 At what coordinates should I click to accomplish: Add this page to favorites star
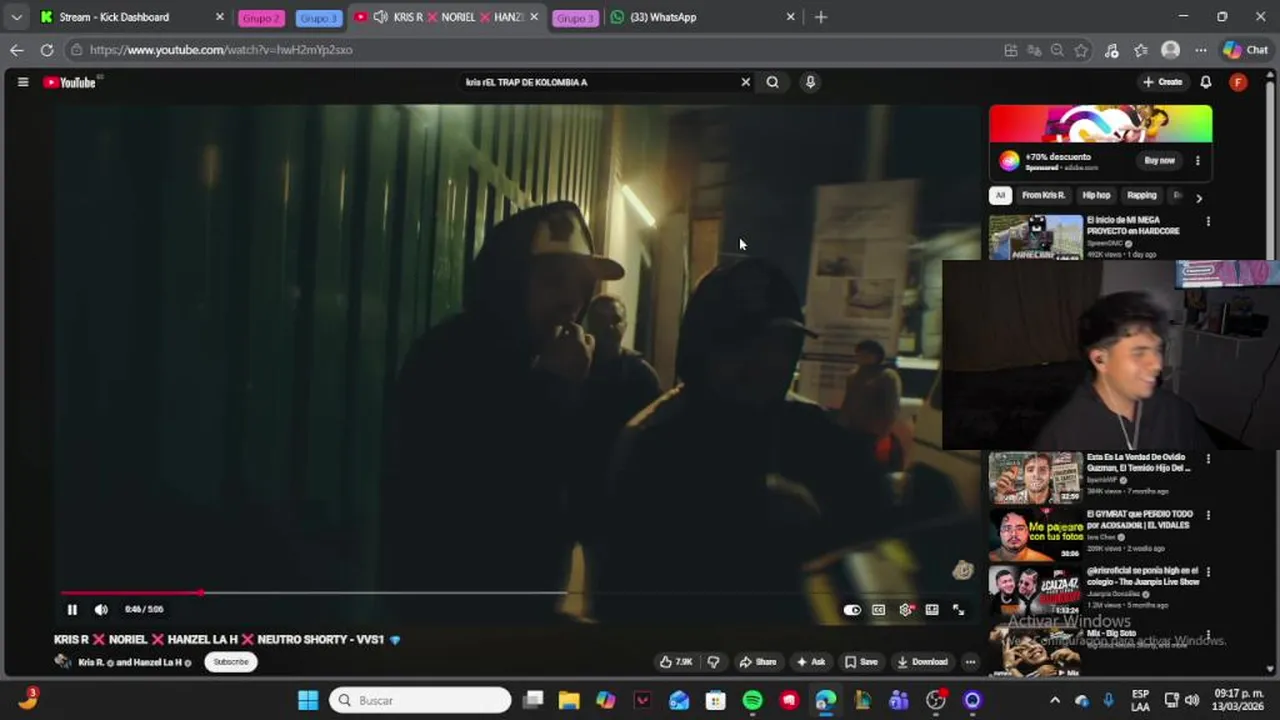coord(1081,50)
